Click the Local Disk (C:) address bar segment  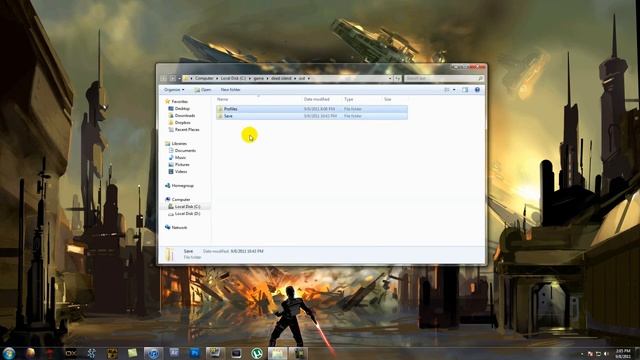click(233, 78)
